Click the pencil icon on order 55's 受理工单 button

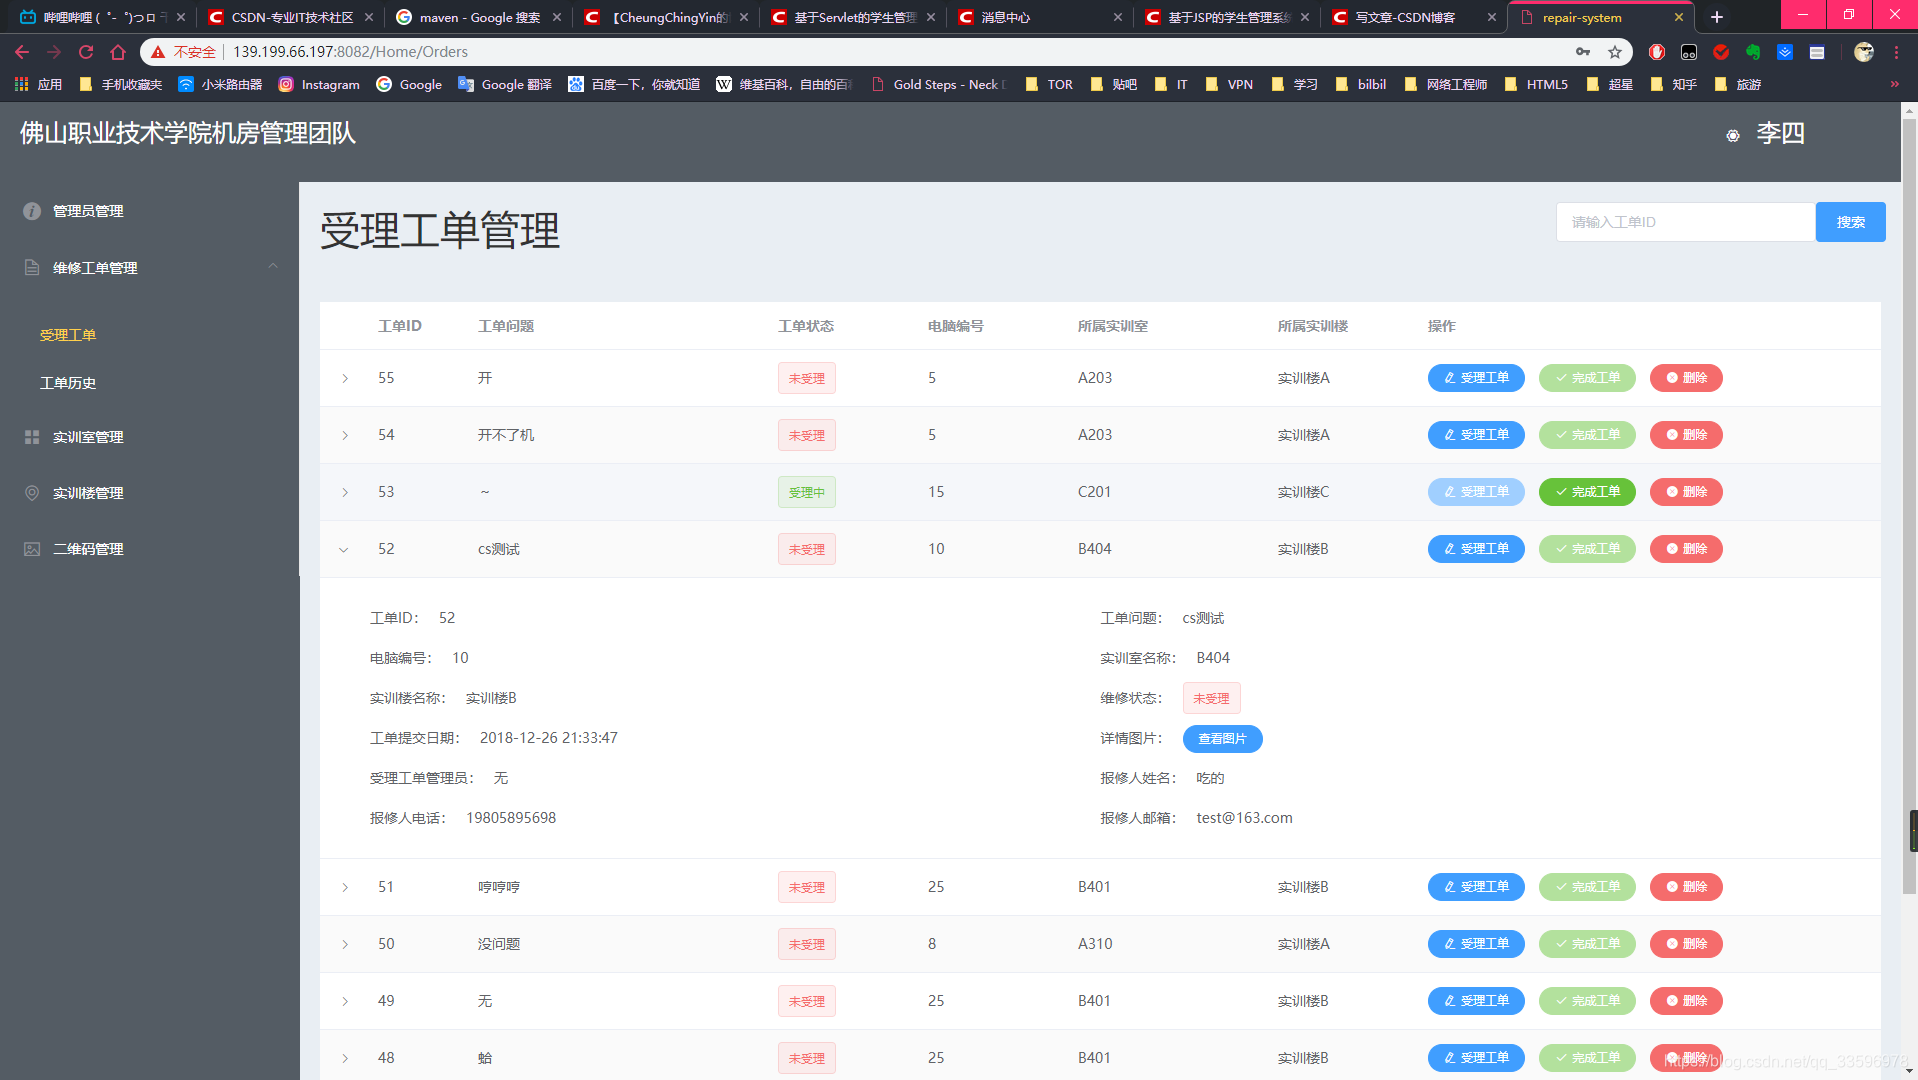tap(1448, 378)
